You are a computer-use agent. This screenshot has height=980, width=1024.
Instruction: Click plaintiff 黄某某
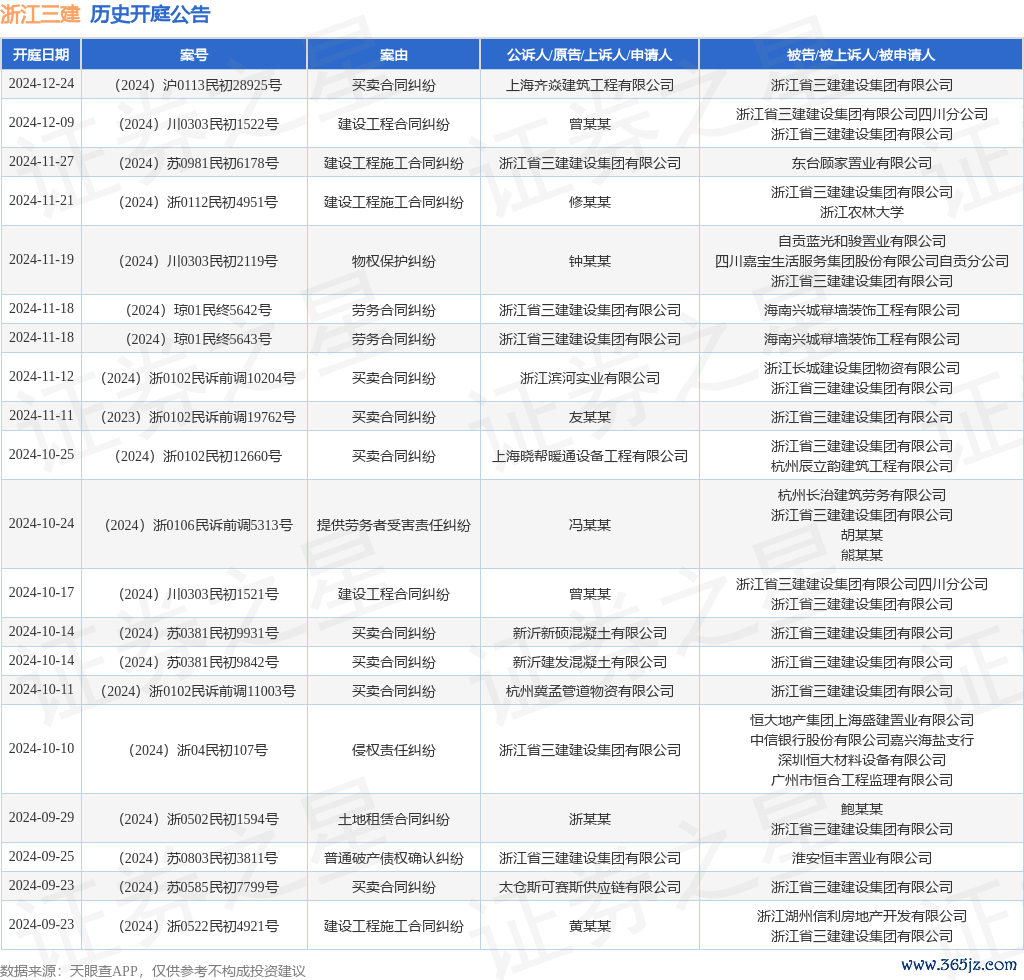(x=590, y=926)
